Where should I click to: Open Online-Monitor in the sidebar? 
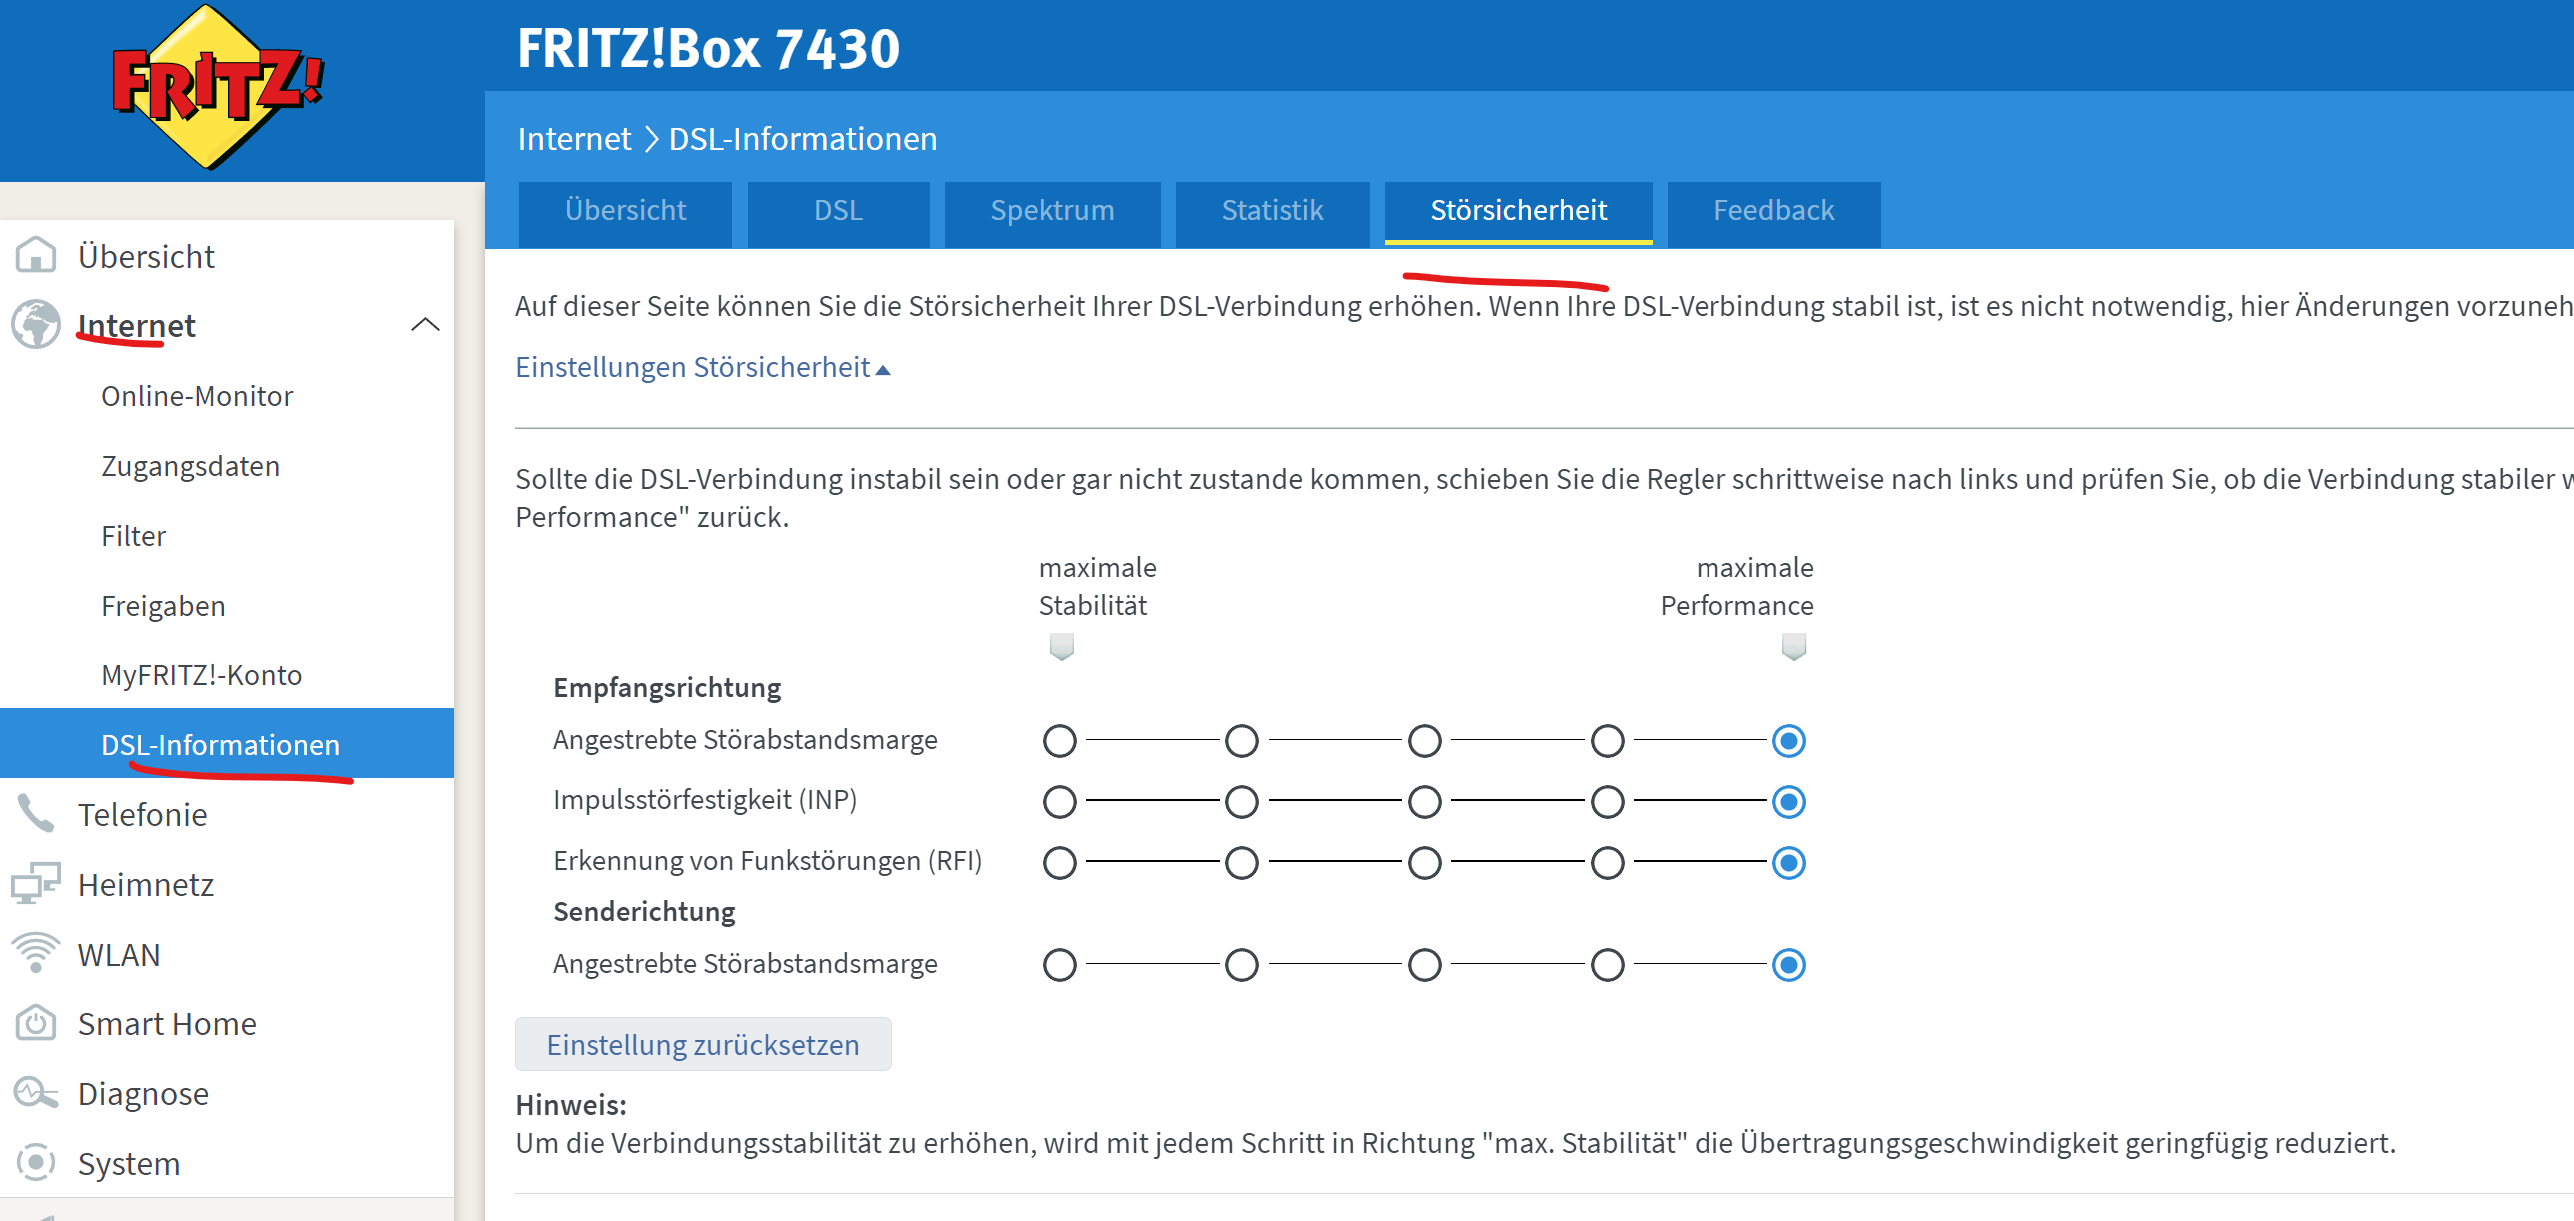coord(197,396)
